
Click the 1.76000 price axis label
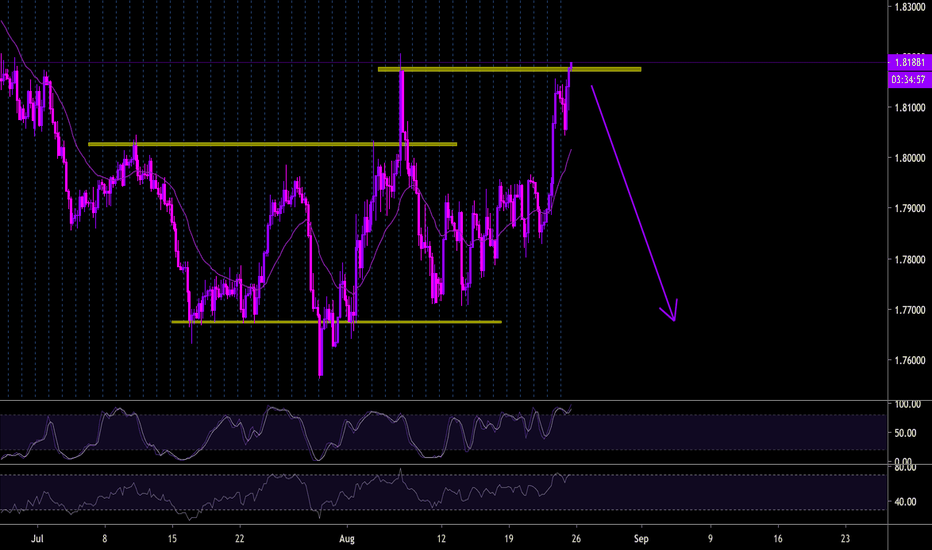910,360
